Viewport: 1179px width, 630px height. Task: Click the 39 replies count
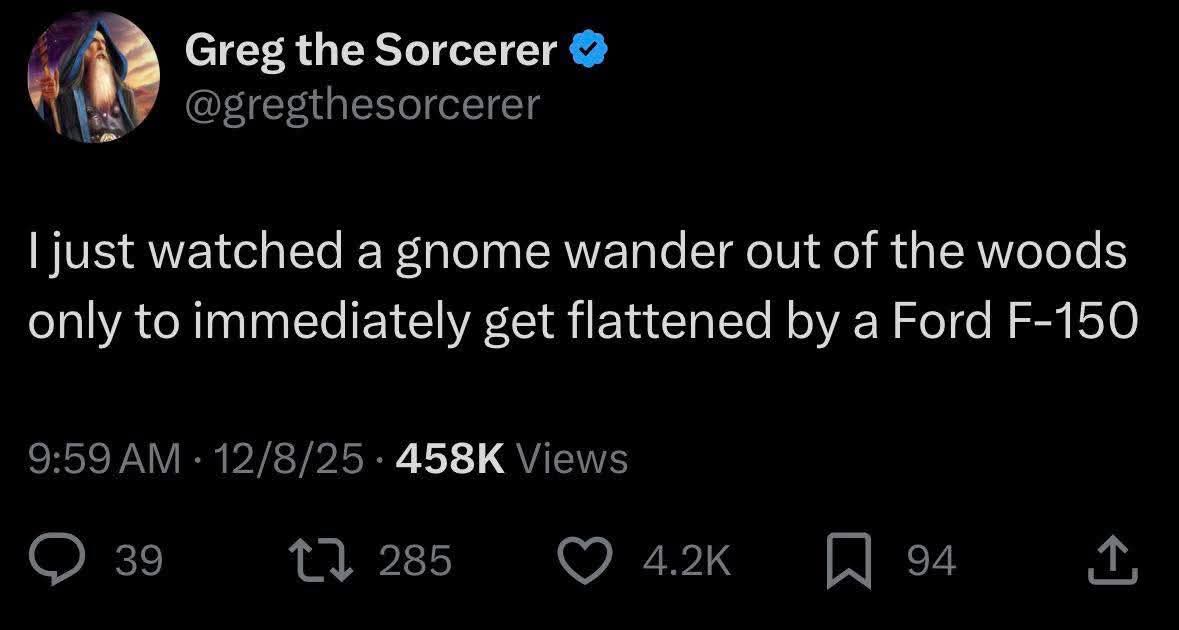138,562
